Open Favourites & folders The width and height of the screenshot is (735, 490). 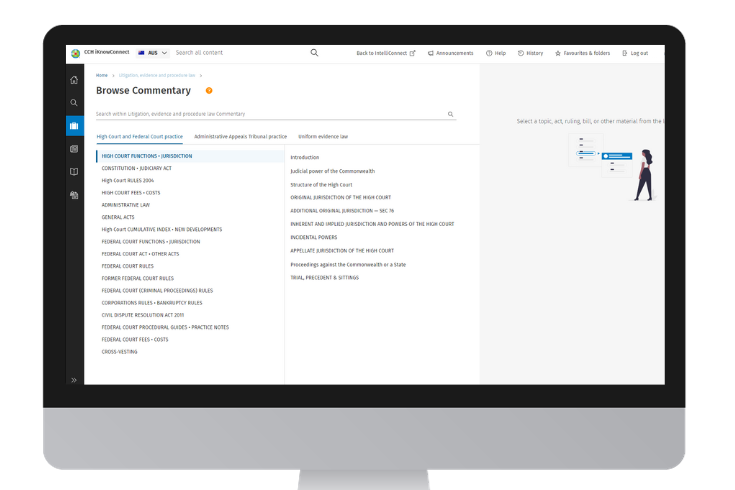point(581,53)
